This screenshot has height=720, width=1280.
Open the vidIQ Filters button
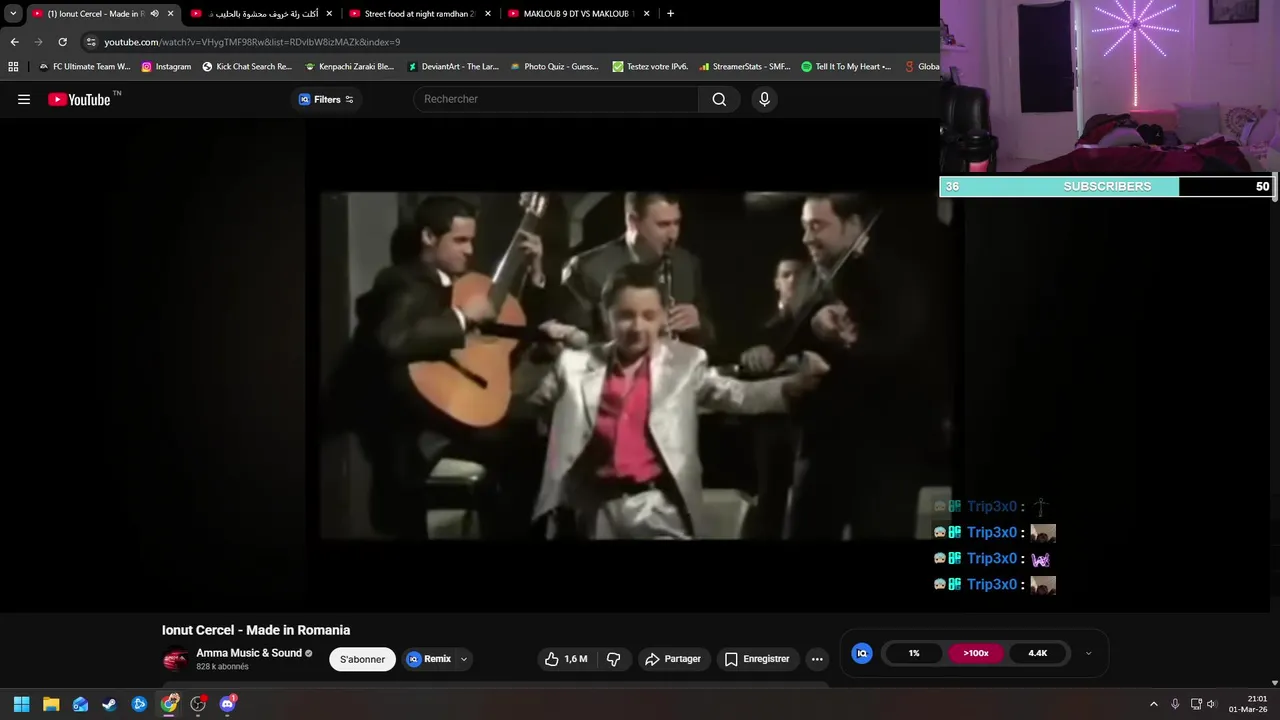click(326, 99)
